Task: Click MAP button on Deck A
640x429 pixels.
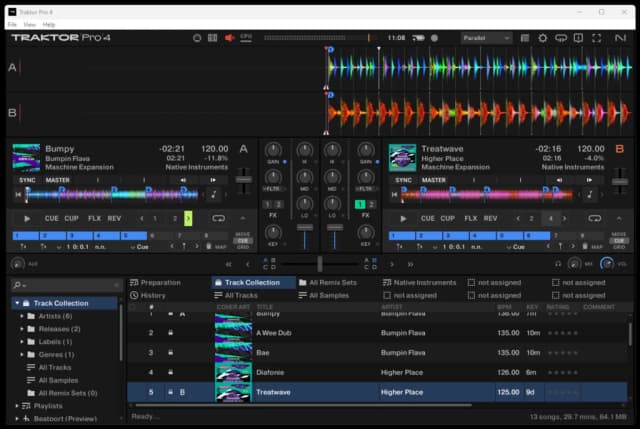Action: tap(221, 247)
